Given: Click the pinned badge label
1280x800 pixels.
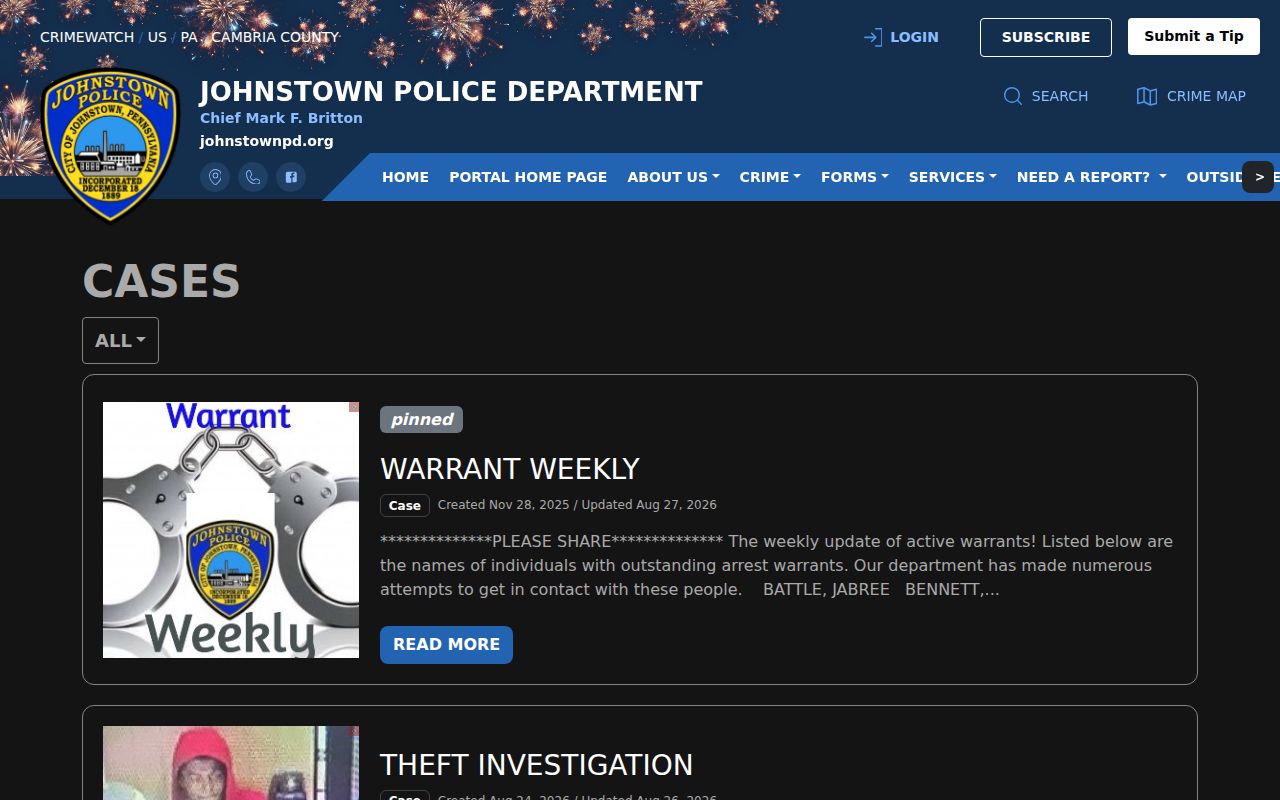Looking at the screenshot, I should coord(421,419).
